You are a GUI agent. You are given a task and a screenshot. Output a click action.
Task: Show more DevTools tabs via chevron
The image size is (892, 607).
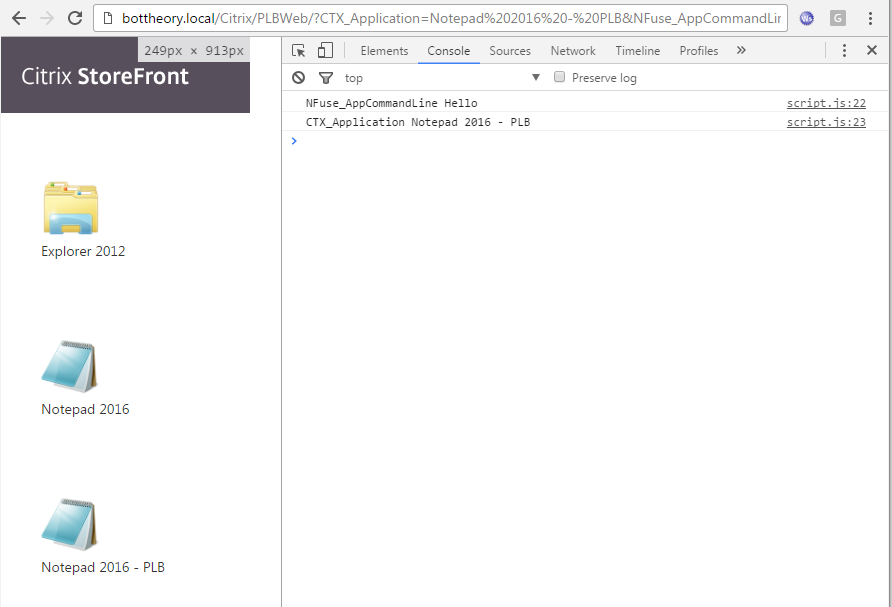(x=741, y=51)
